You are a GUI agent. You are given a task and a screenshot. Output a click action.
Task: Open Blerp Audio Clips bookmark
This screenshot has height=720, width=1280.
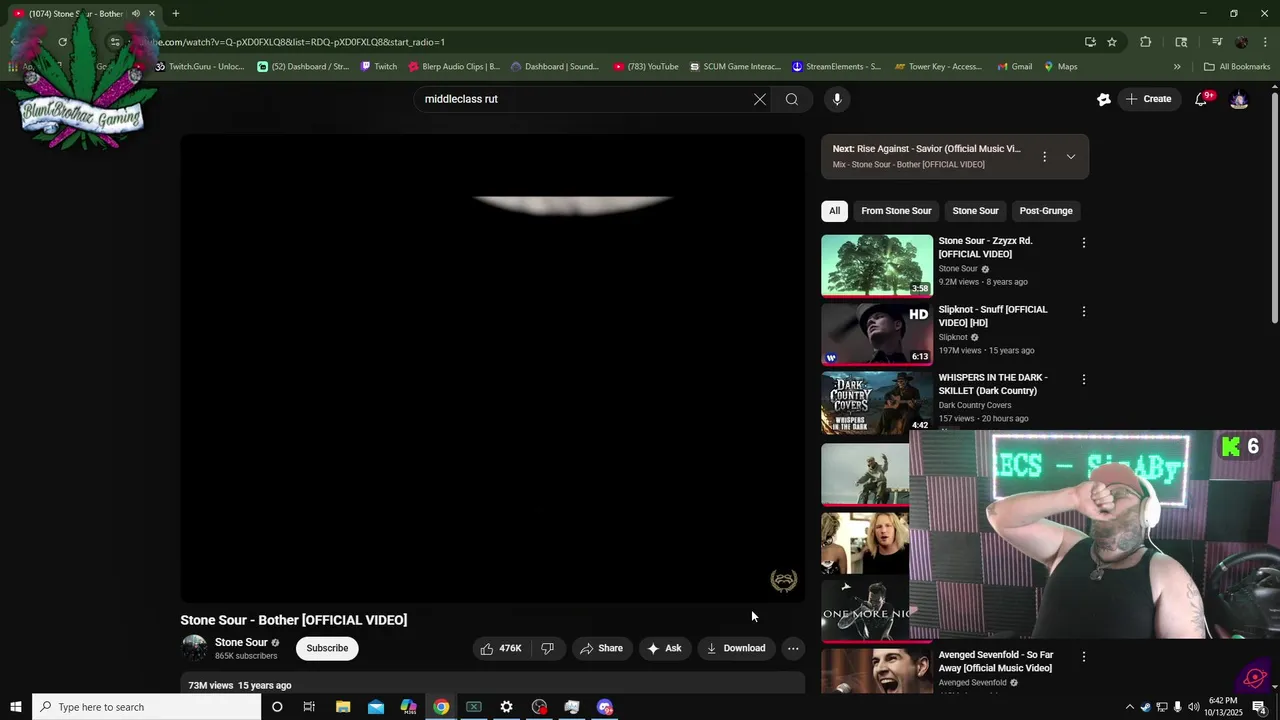click(454, 67)
